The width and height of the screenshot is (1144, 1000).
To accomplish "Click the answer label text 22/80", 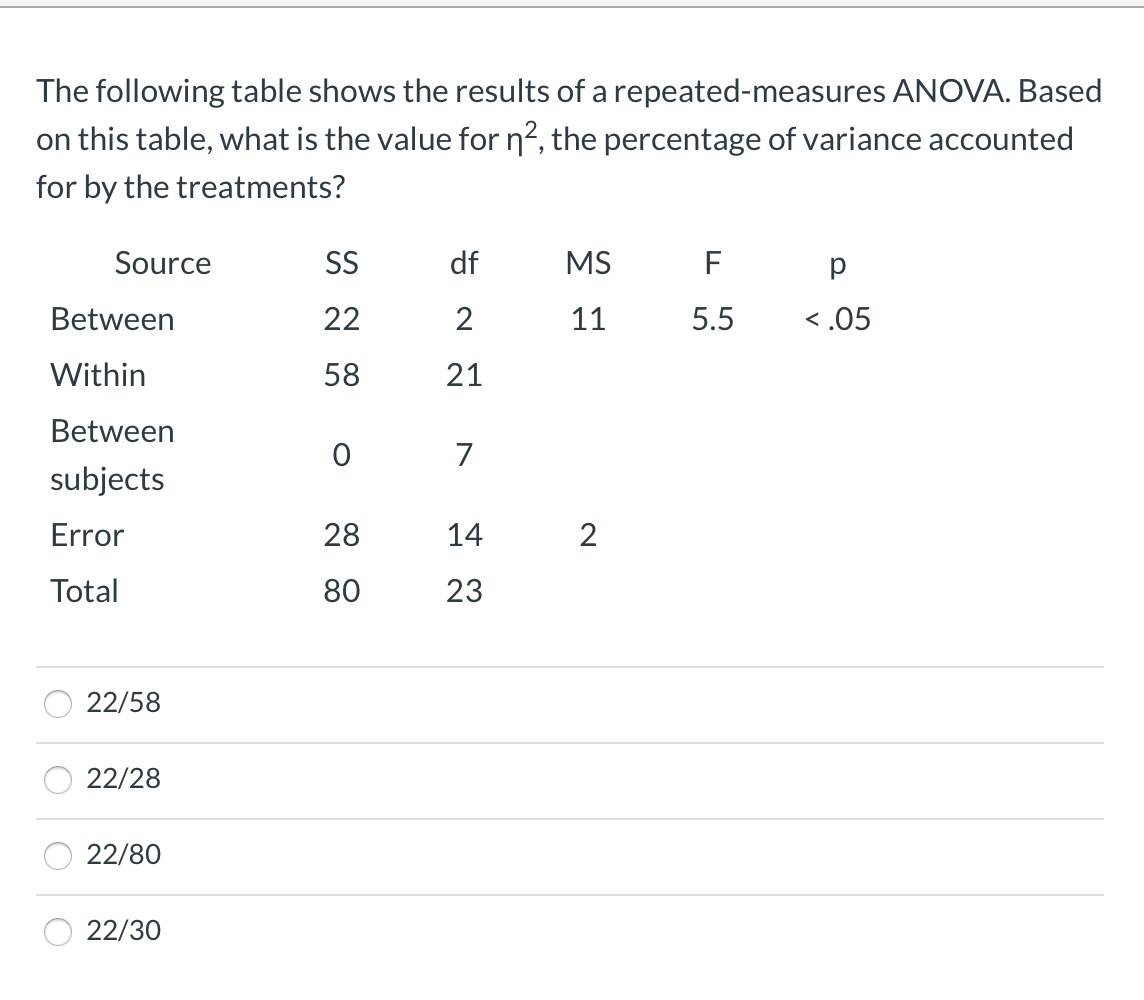I will click(123, 855).
